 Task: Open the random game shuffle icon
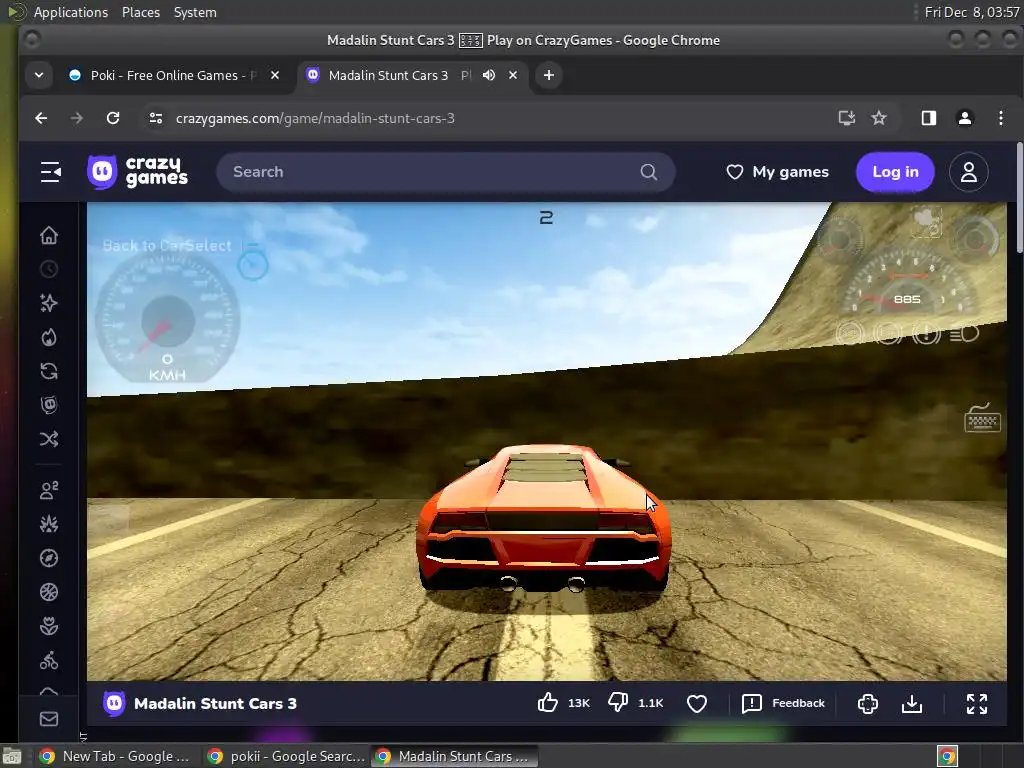point(49,439)
